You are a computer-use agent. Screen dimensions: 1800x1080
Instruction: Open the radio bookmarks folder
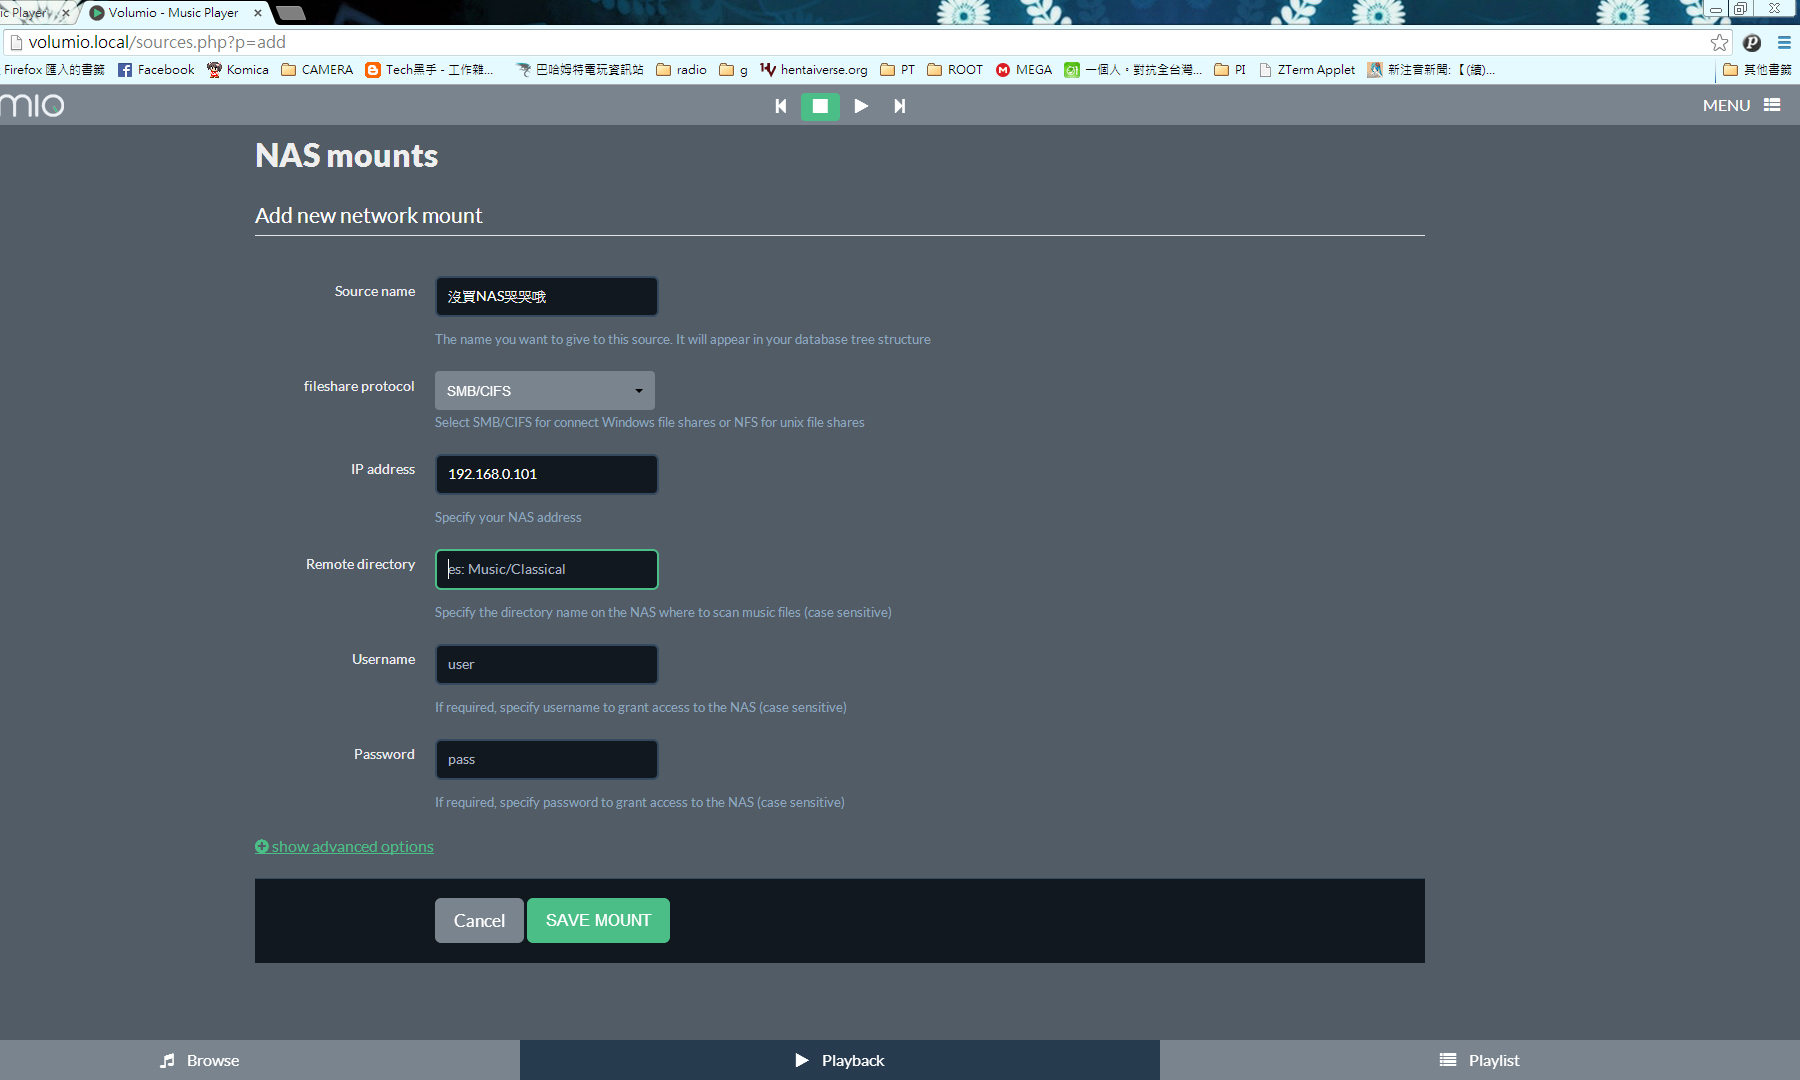pyautogui.click(x=681, y=70)
